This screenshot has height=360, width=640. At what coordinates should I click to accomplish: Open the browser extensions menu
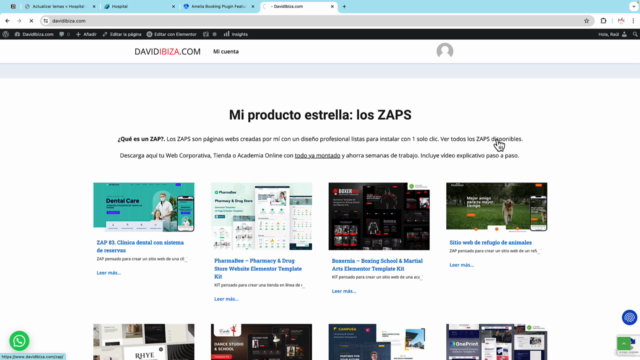point(604,21)
